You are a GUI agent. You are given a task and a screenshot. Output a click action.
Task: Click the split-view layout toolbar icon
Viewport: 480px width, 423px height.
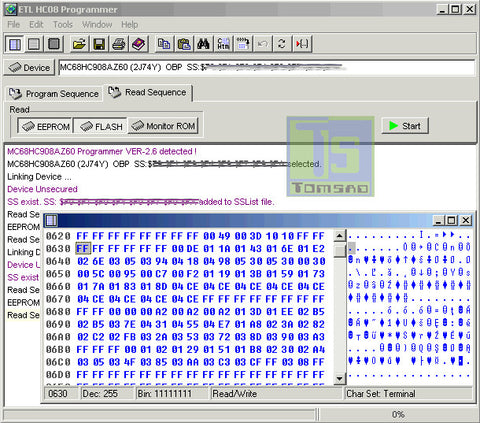[x=15, y=44]
